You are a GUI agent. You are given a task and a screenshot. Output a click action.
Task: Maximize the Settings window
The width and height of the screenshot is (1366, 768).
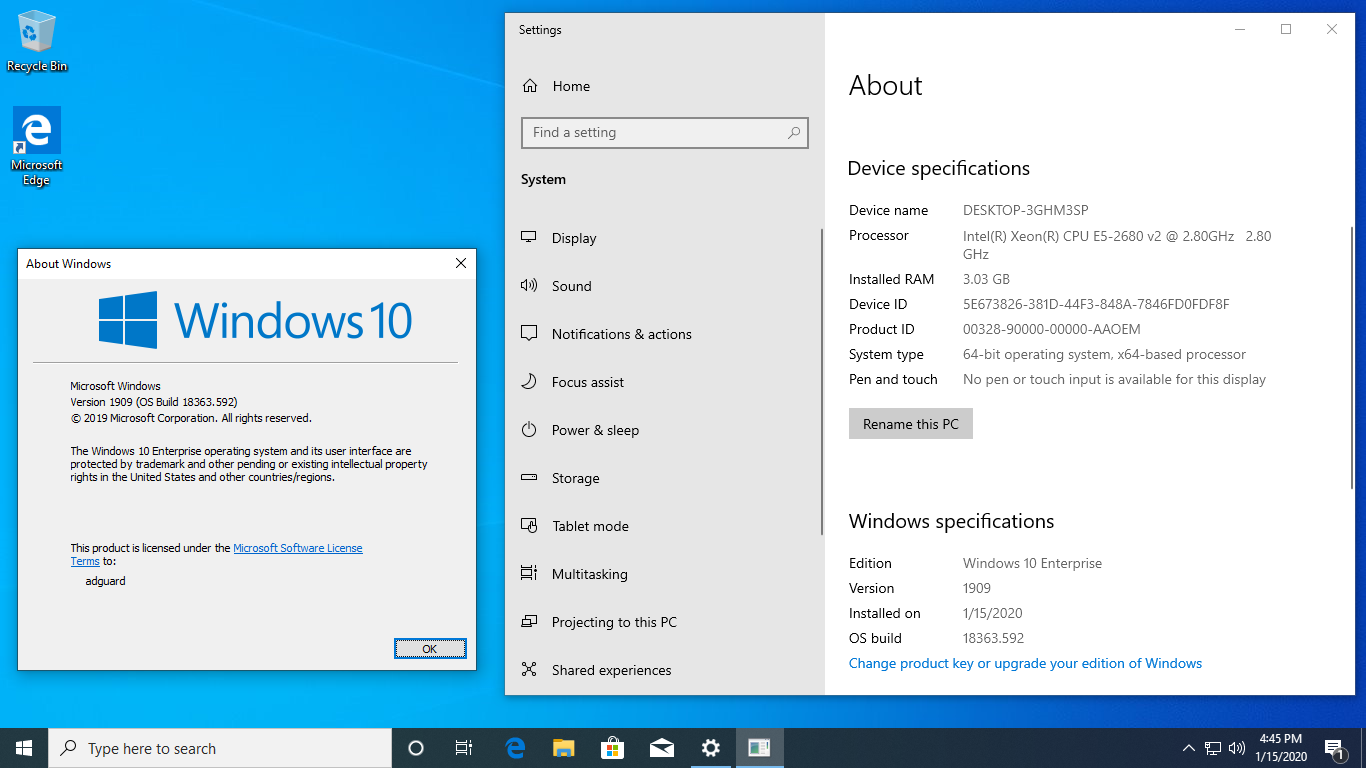(x=1286, y=30)
